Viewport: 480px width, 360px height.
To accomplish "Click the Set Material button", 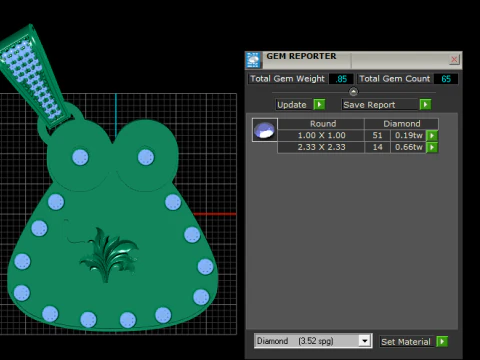I will (407, 342).
